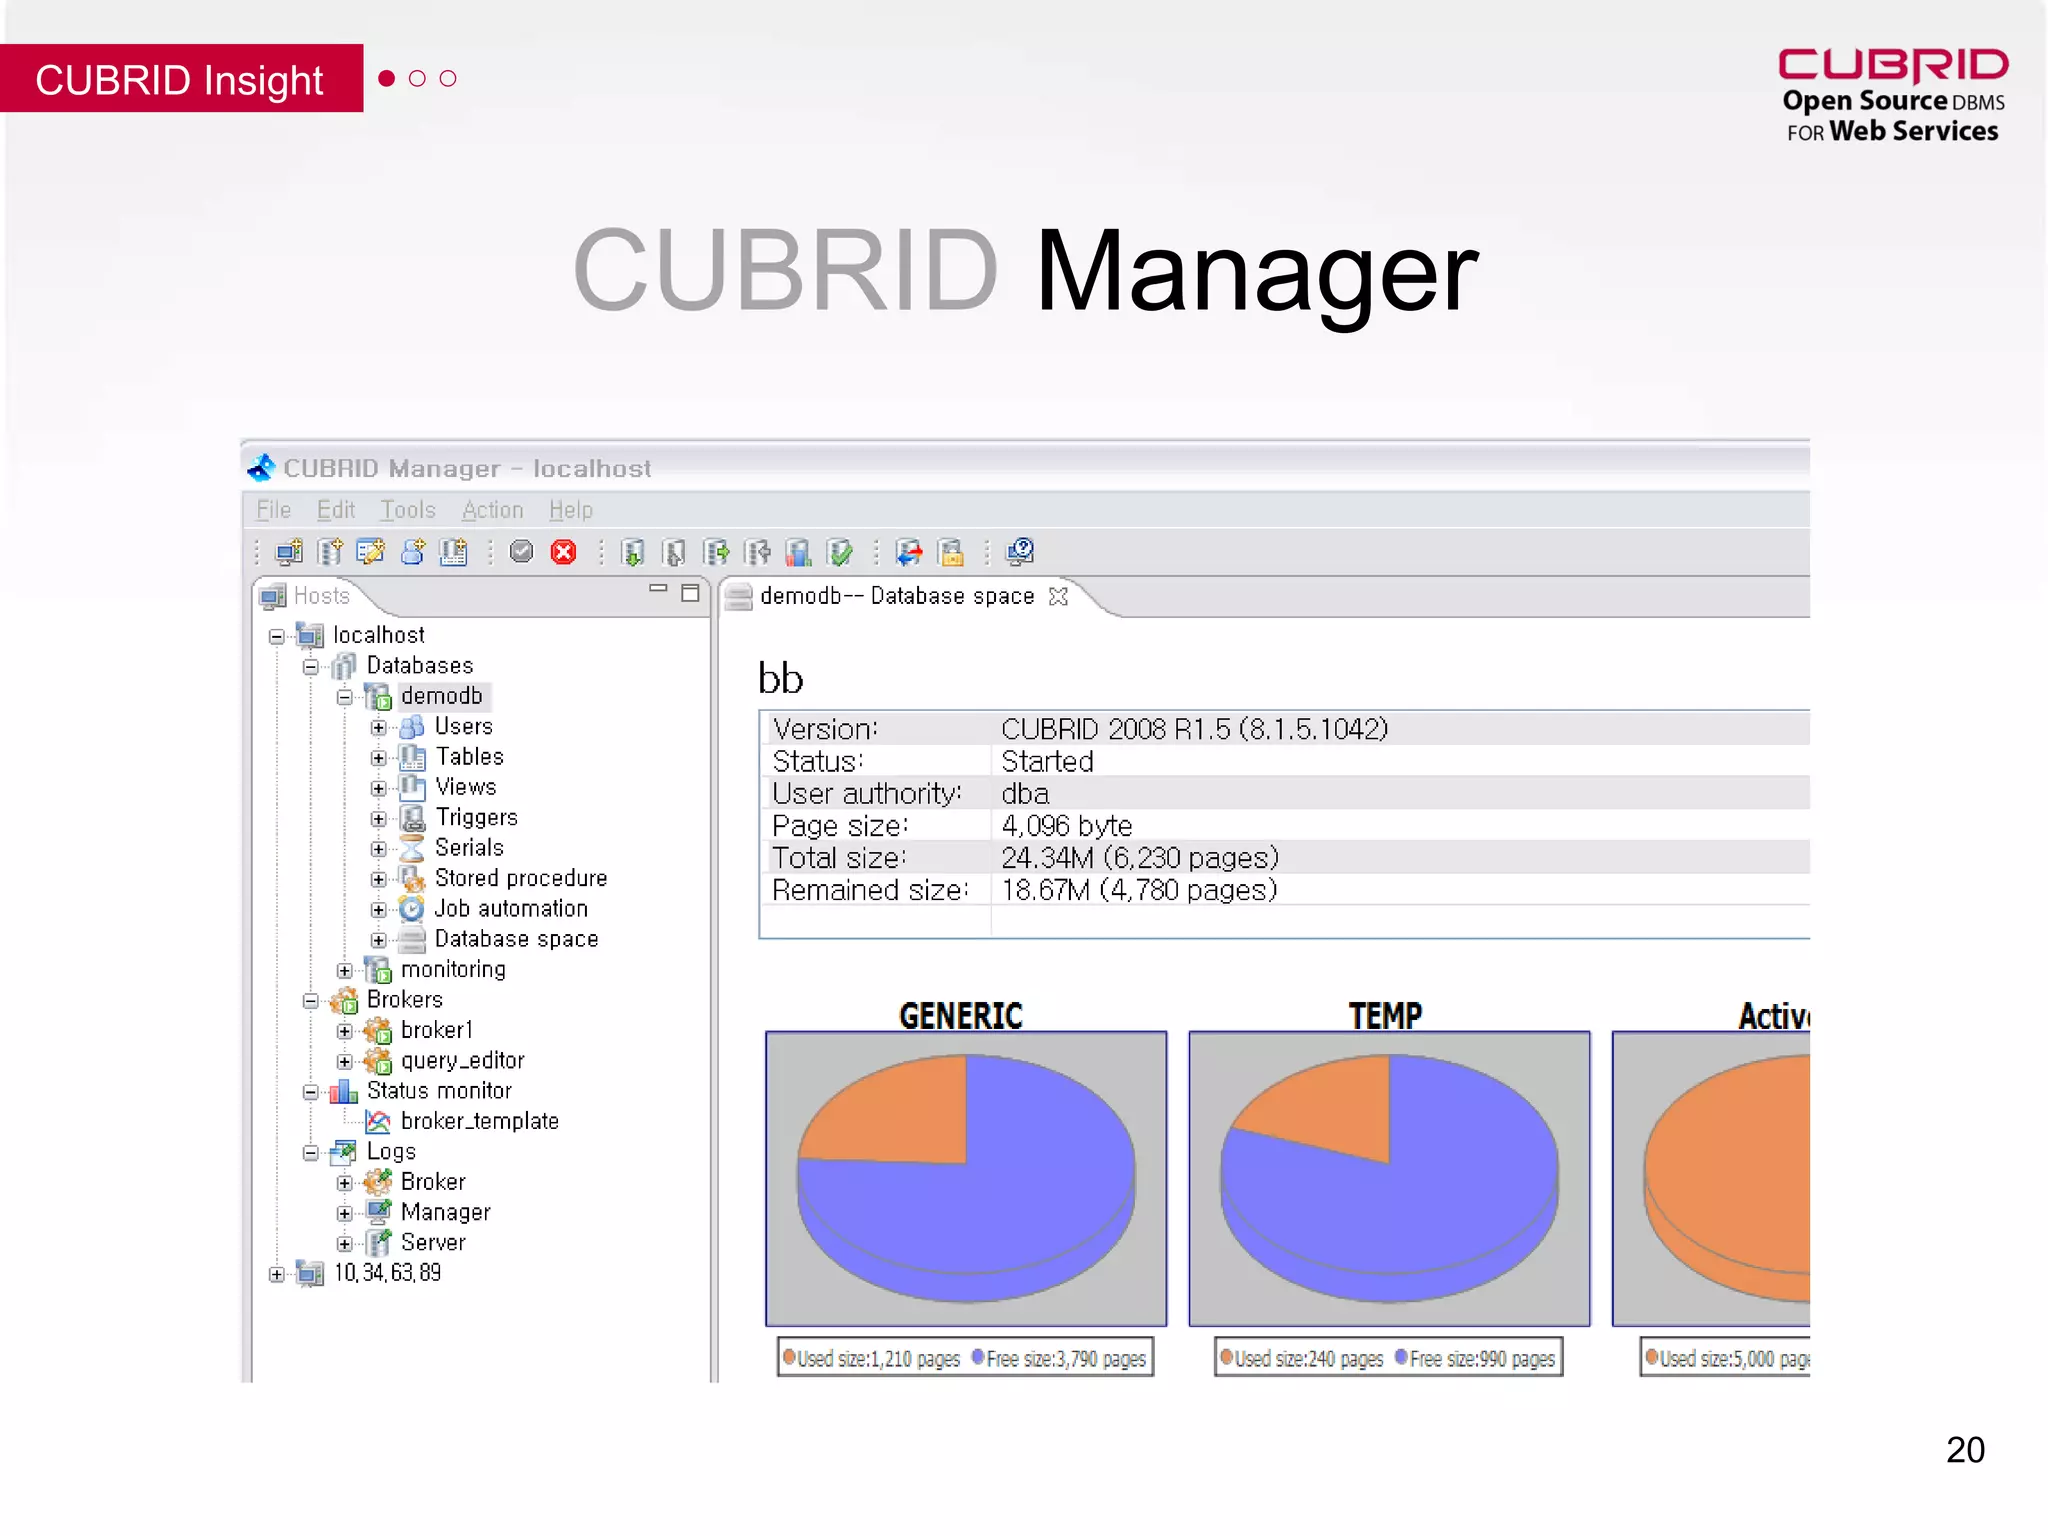Screen dimensions: 2048x1536
Task: Click the TEMP pie chart
Action: [1389, 1178]
